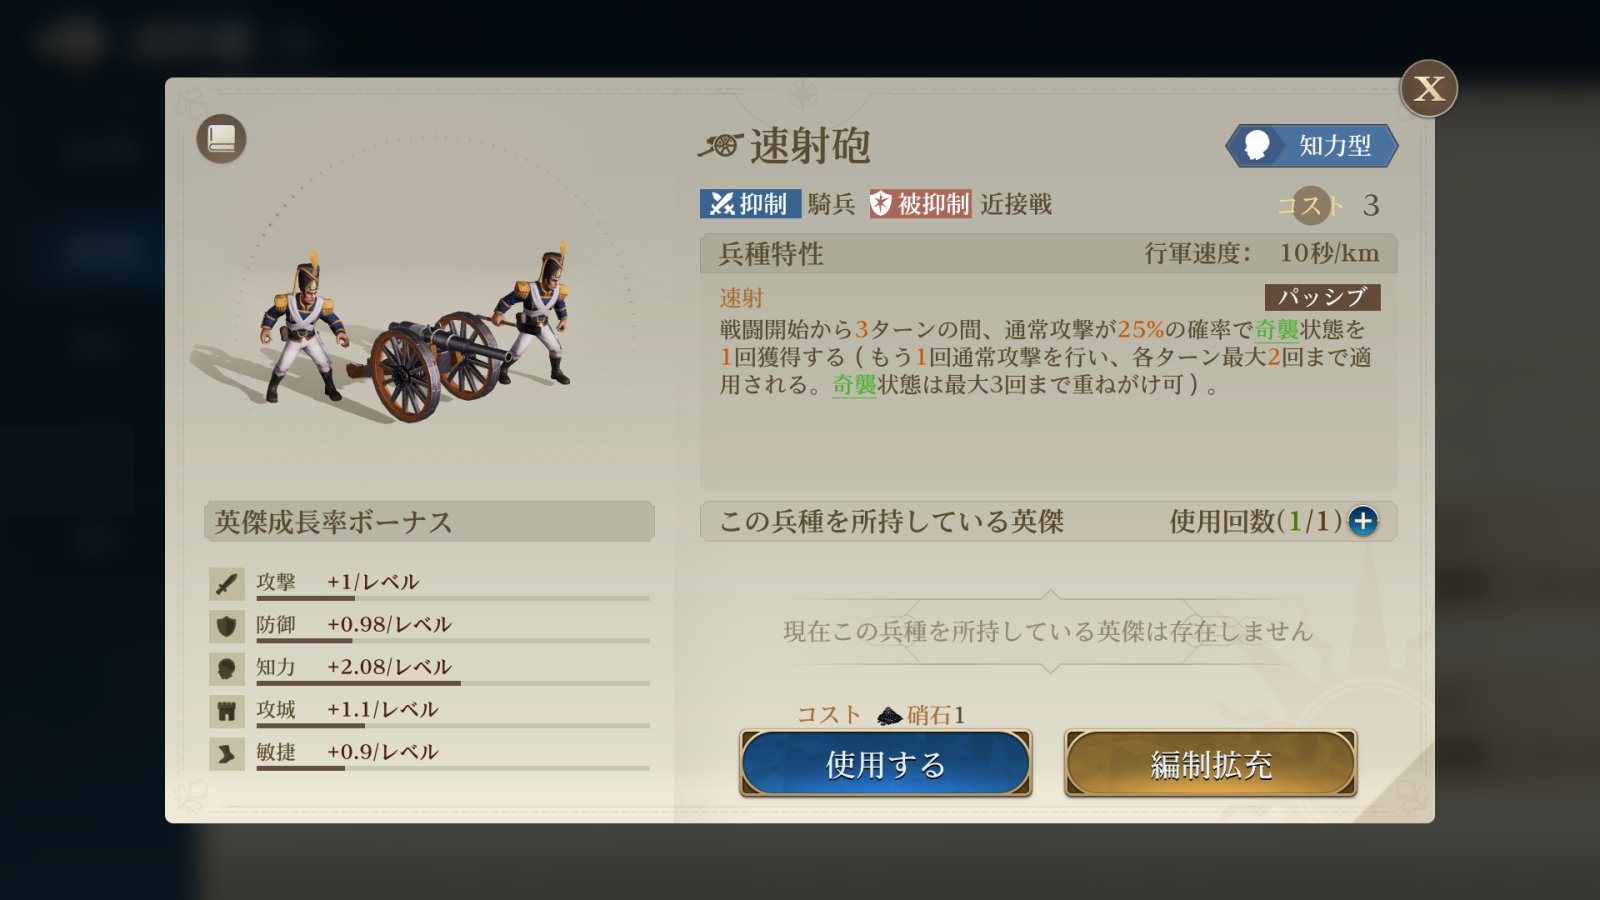
Task: Click the cannon icon beside 速射砲 title
Action: click(x=720, y=147)
